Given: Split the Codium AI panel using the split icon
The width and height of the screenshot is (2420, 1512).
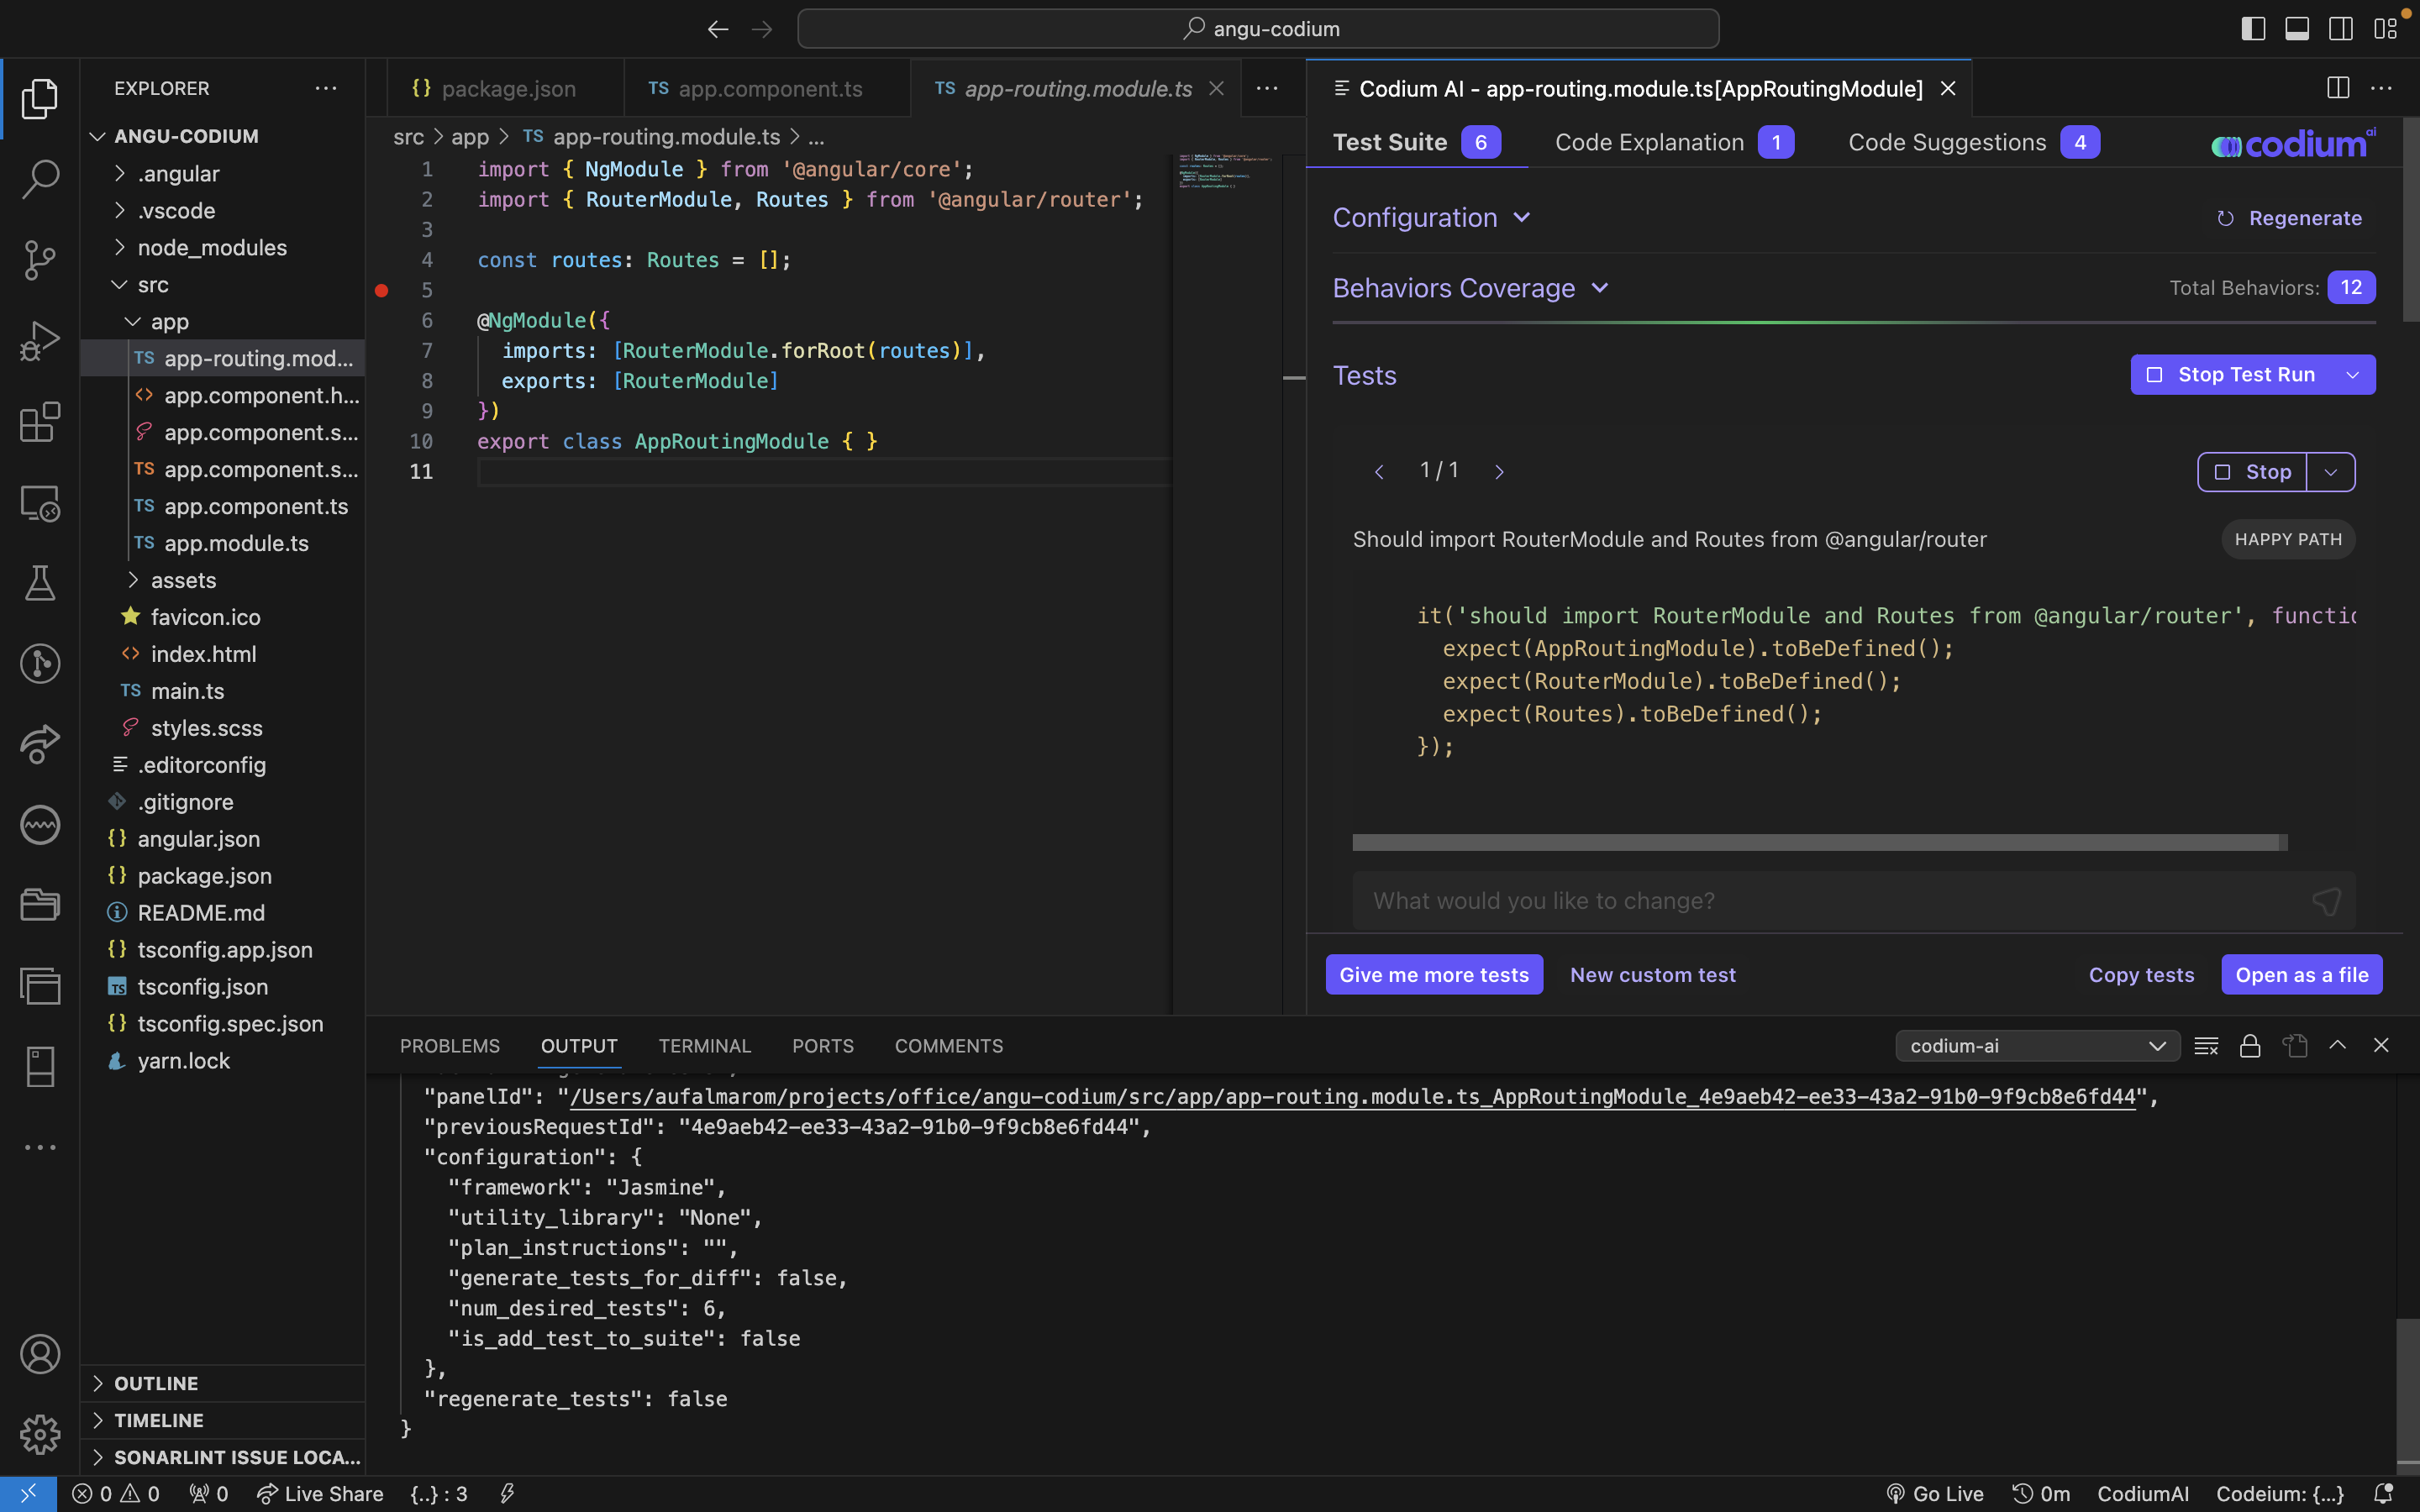Looking at the screenshot, I should click(2337, 88).
